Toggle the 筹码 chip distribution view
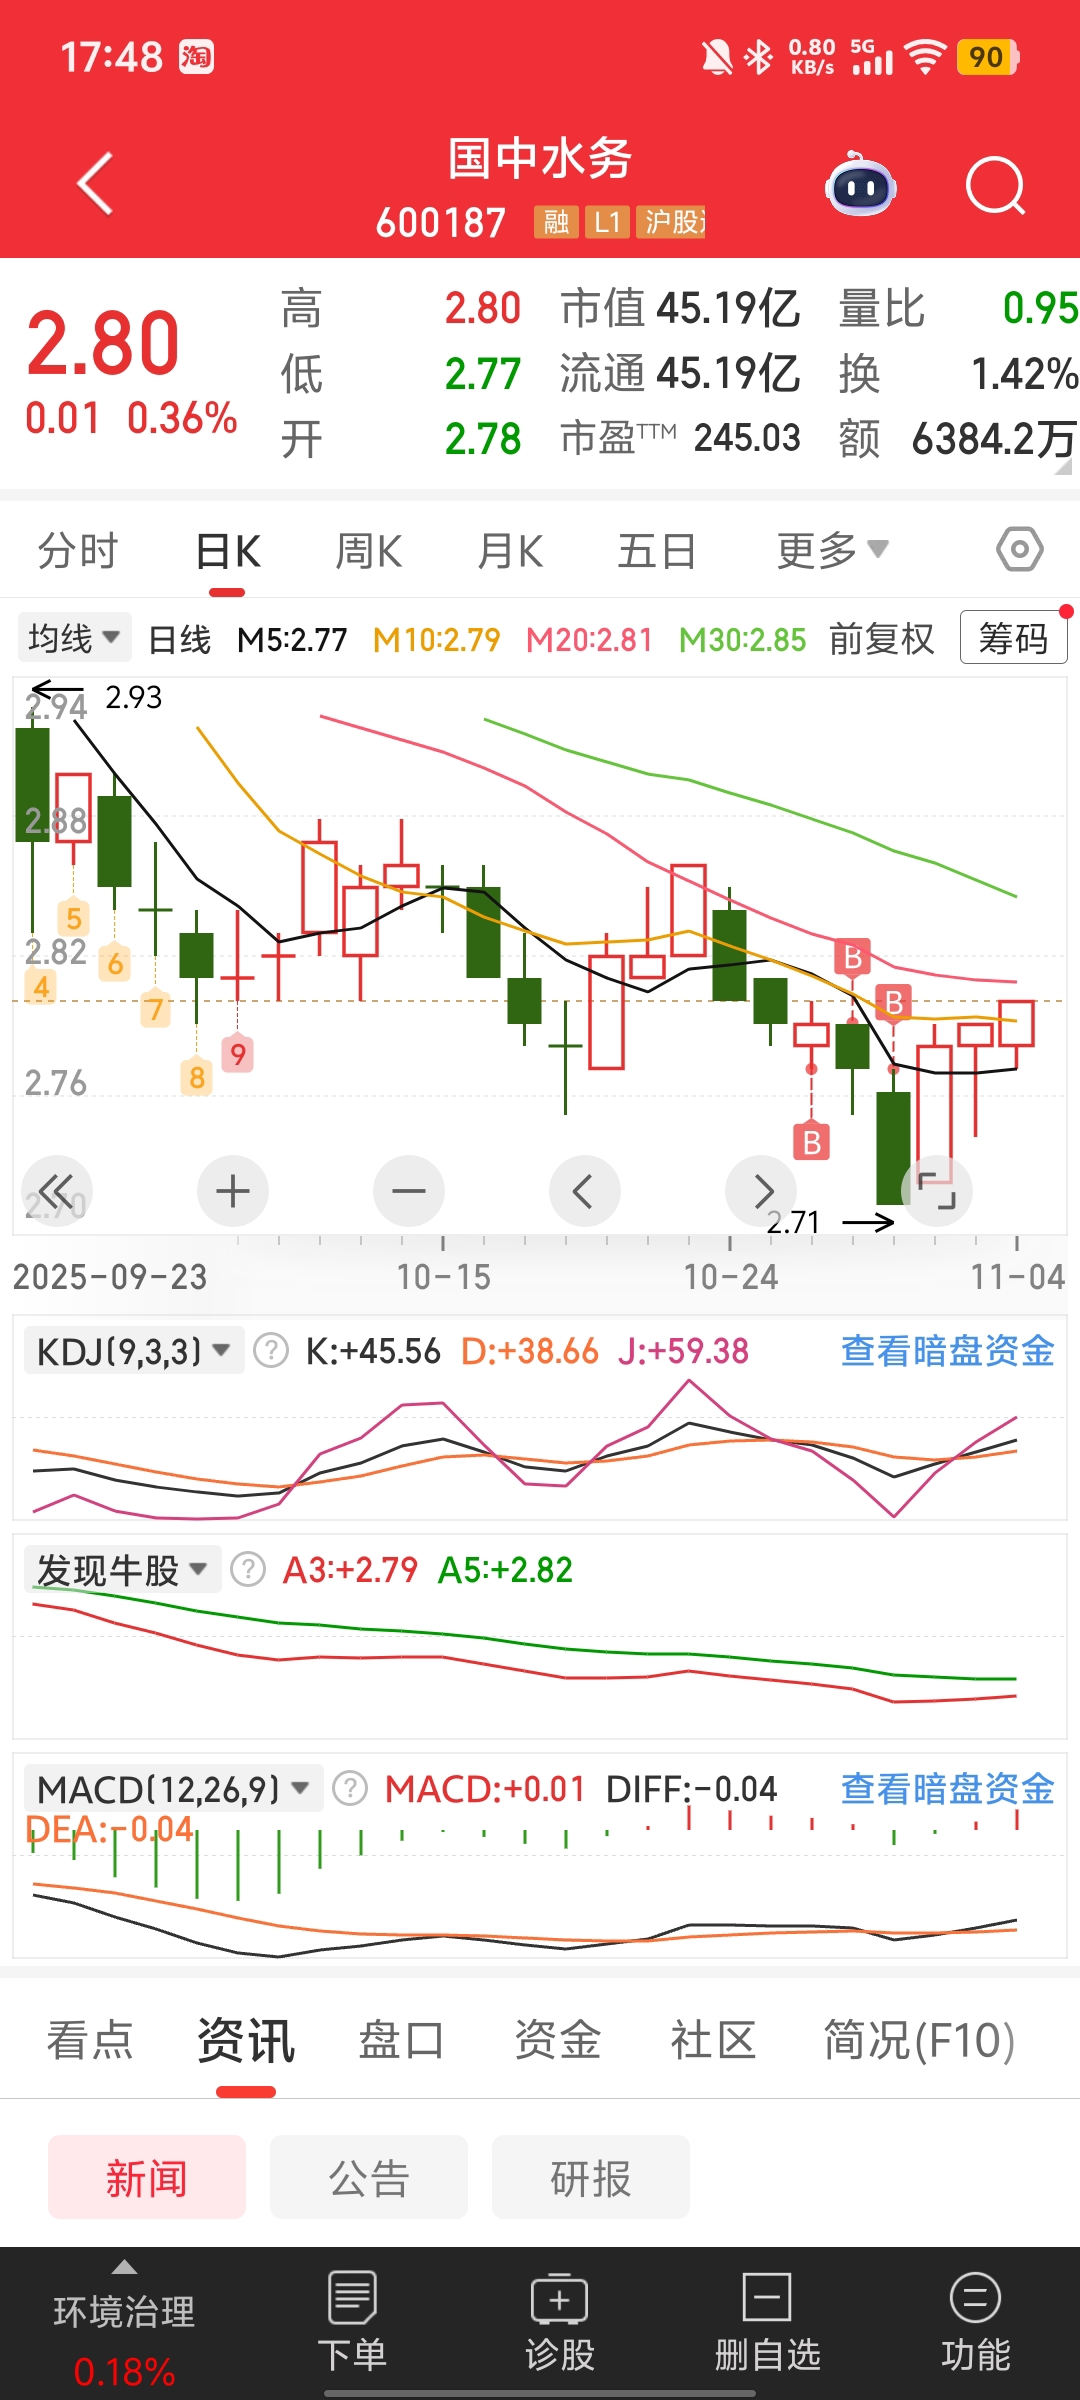The image size is (1080, 2400). [x=1013, y=638]
